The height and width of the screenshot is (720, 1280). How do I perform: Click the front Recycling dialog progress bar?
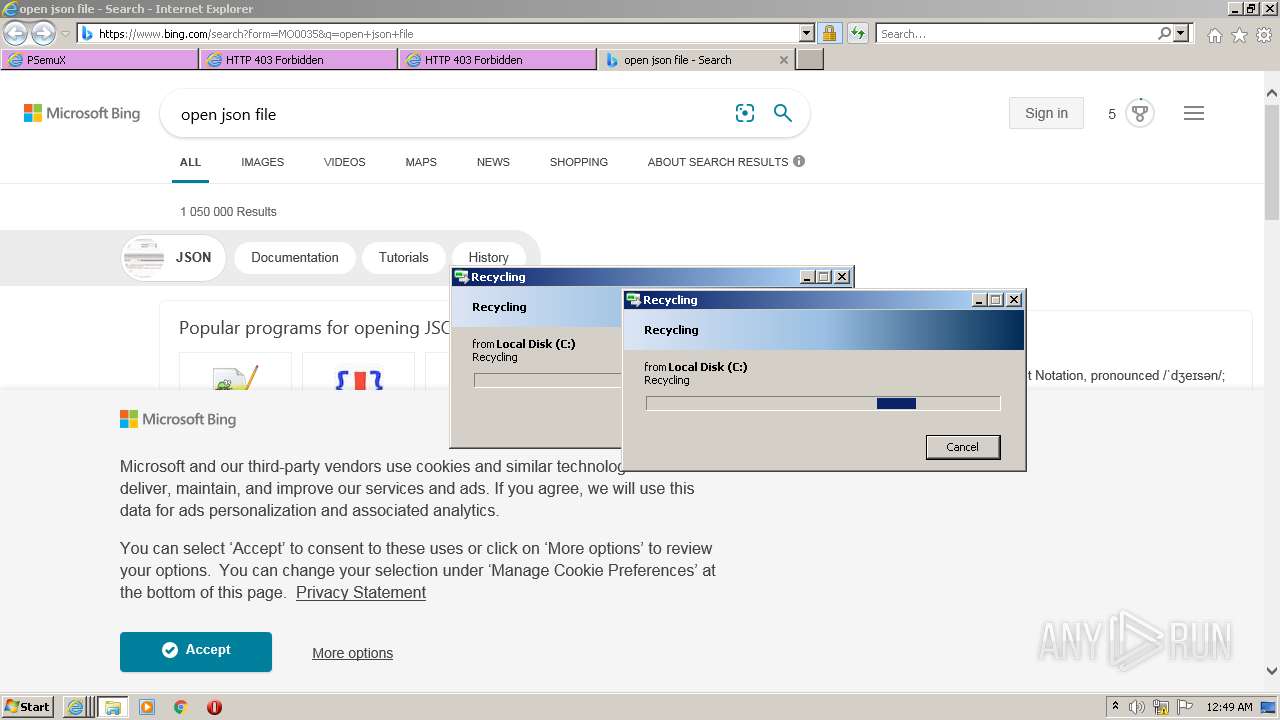click(823, 403)
